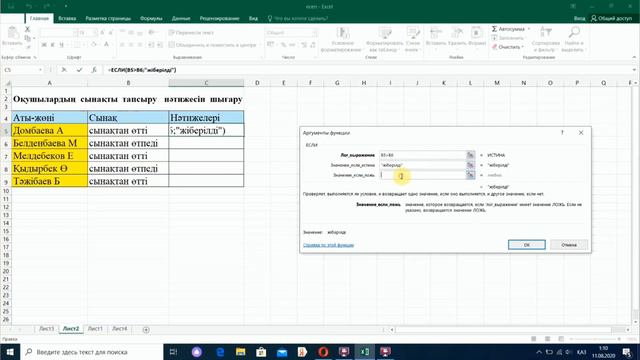Open Общий доступ sharing
Screen dimensions: 640x360
[611, 18]
